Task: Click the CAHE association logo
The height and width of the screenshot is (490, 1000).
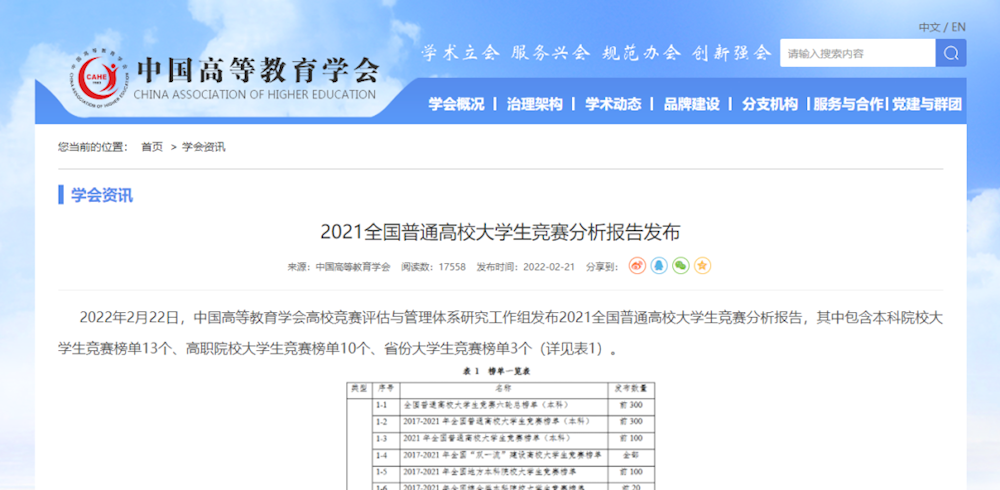Action: click(x=98, y=78)
